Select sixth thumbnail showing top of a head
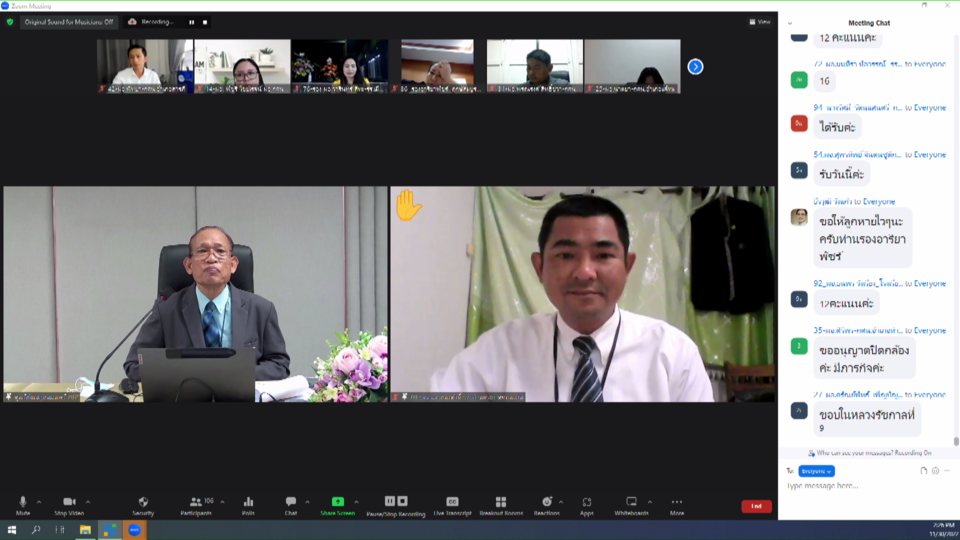This screenshot has width=960, height=540. (632, 66)
